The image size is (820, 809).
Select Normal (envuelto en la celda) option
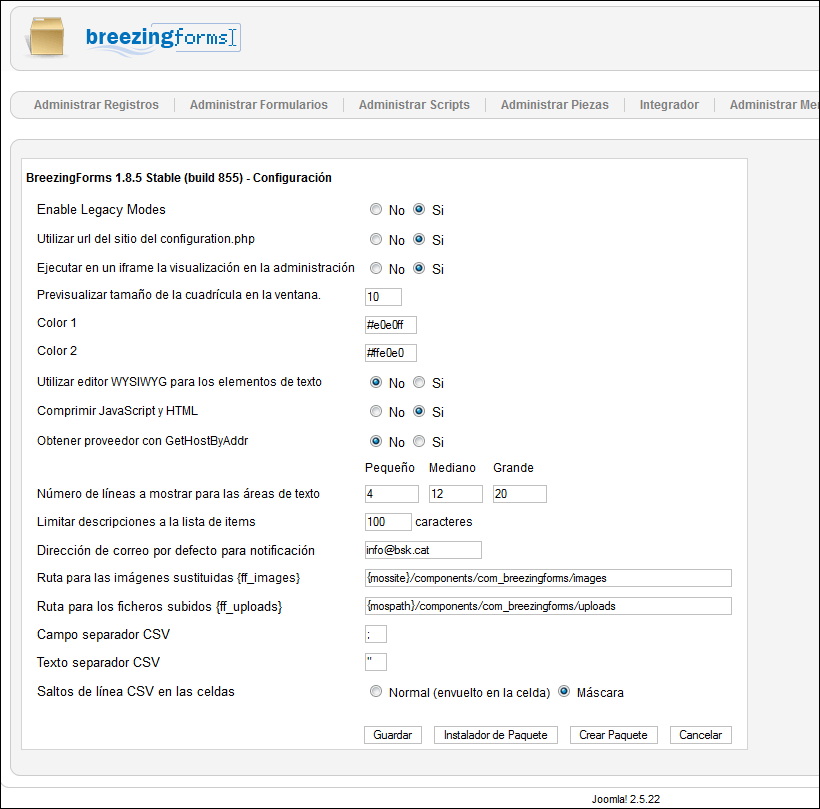tap(375, 692)
